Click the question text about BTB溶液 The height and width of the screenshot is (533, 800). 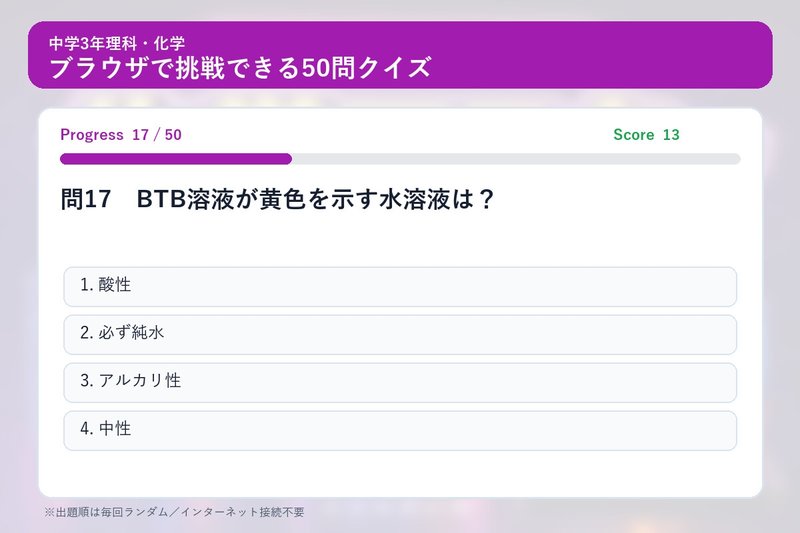(315, 199)
